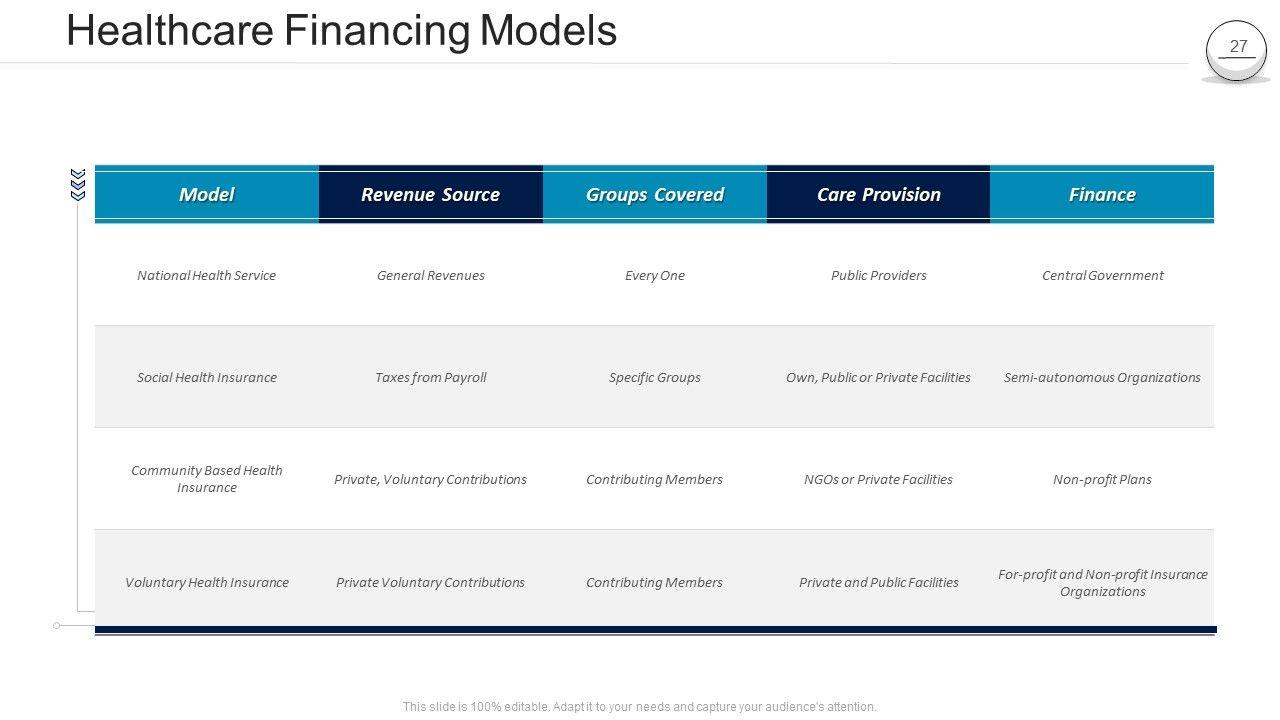Click the Taxes from Payroll cell
This screenshot has width=1280, height=720.
430,378
